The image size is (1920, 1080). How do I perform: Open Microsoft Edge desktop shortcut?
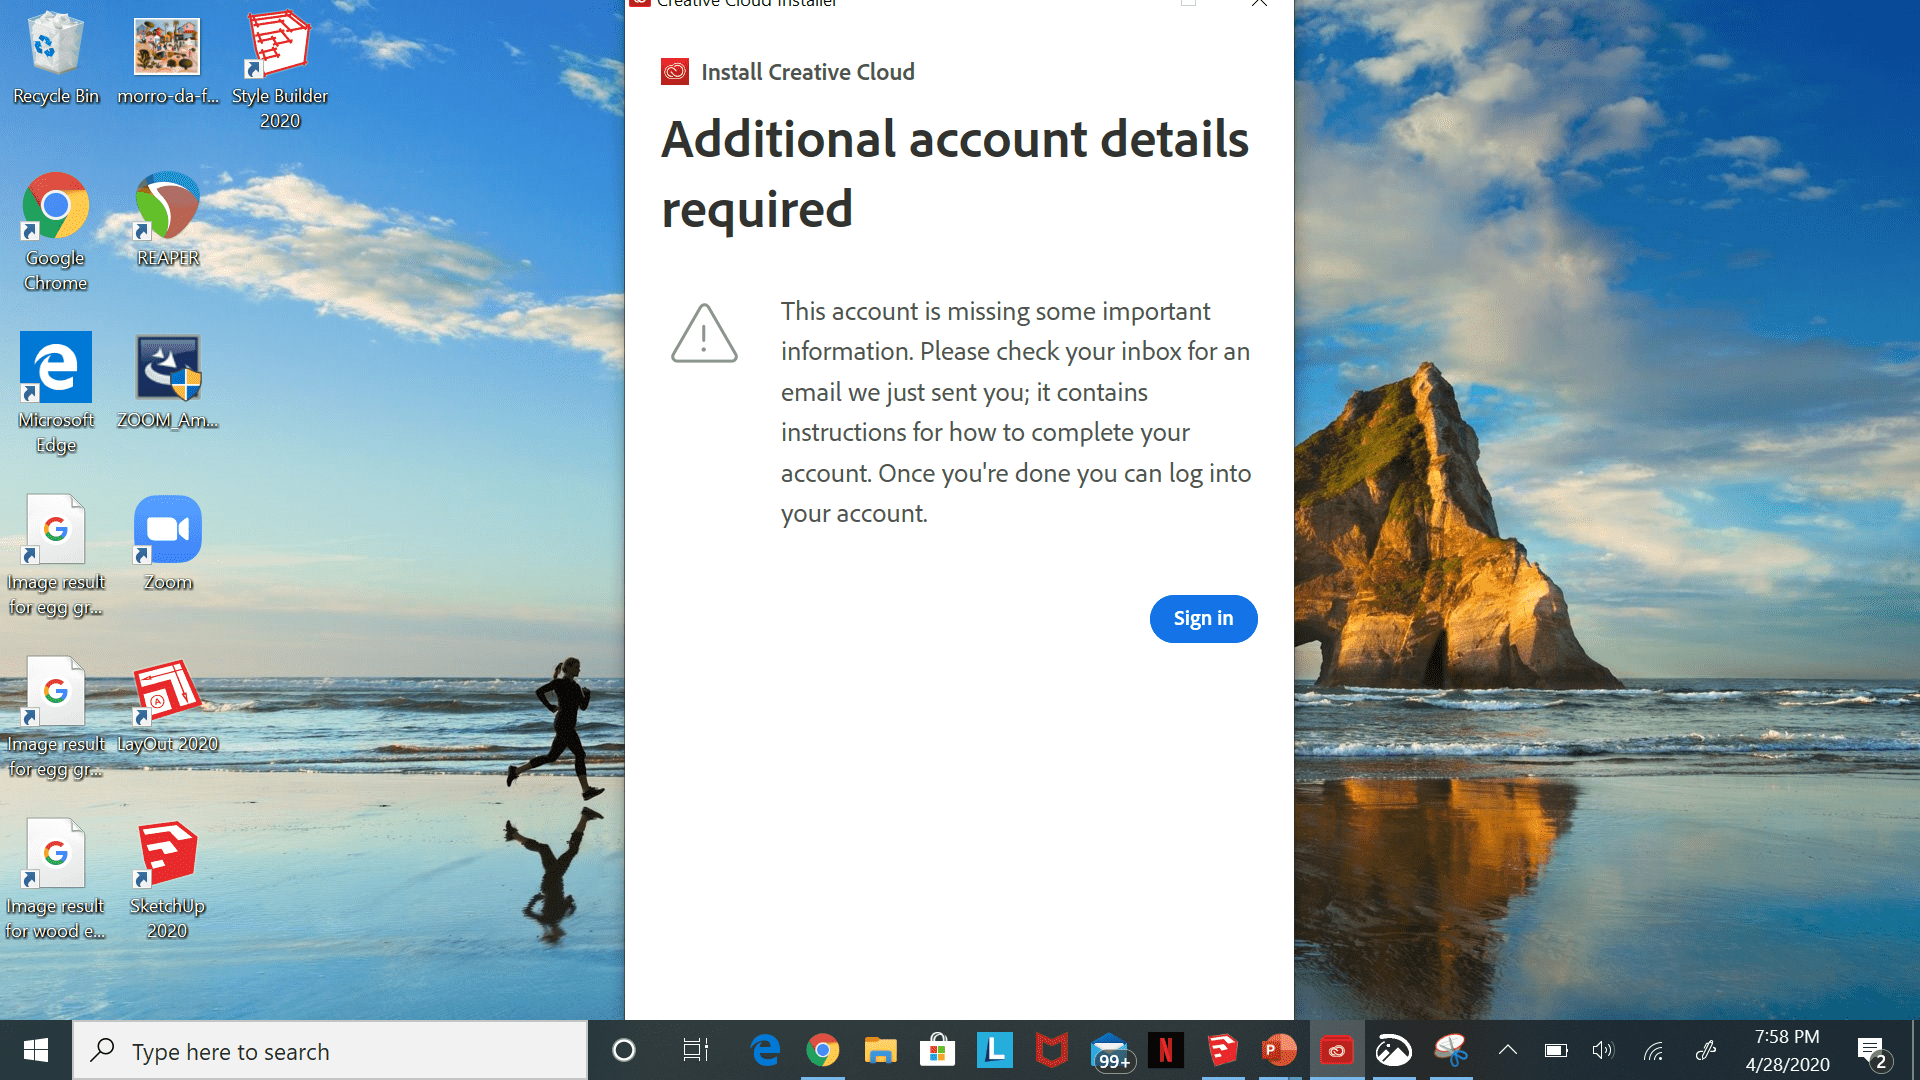[56, 394]
